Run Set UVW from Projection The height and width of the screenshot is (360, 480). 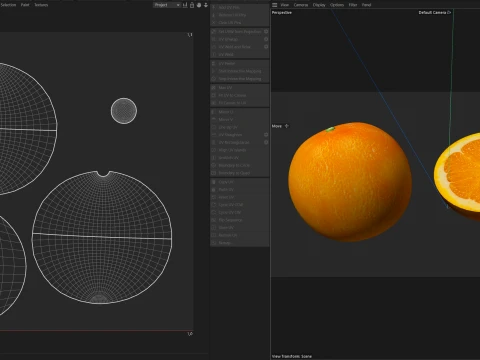[237, 32]
